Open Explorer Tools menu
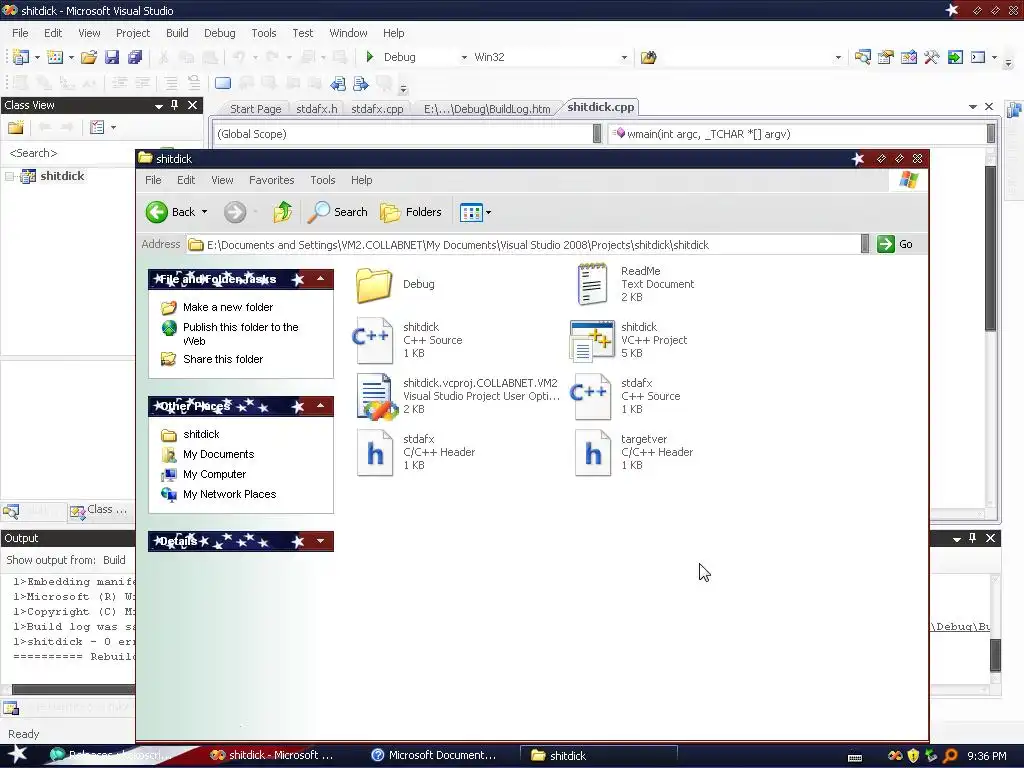The image size is (1024, 768). point(323,180)
